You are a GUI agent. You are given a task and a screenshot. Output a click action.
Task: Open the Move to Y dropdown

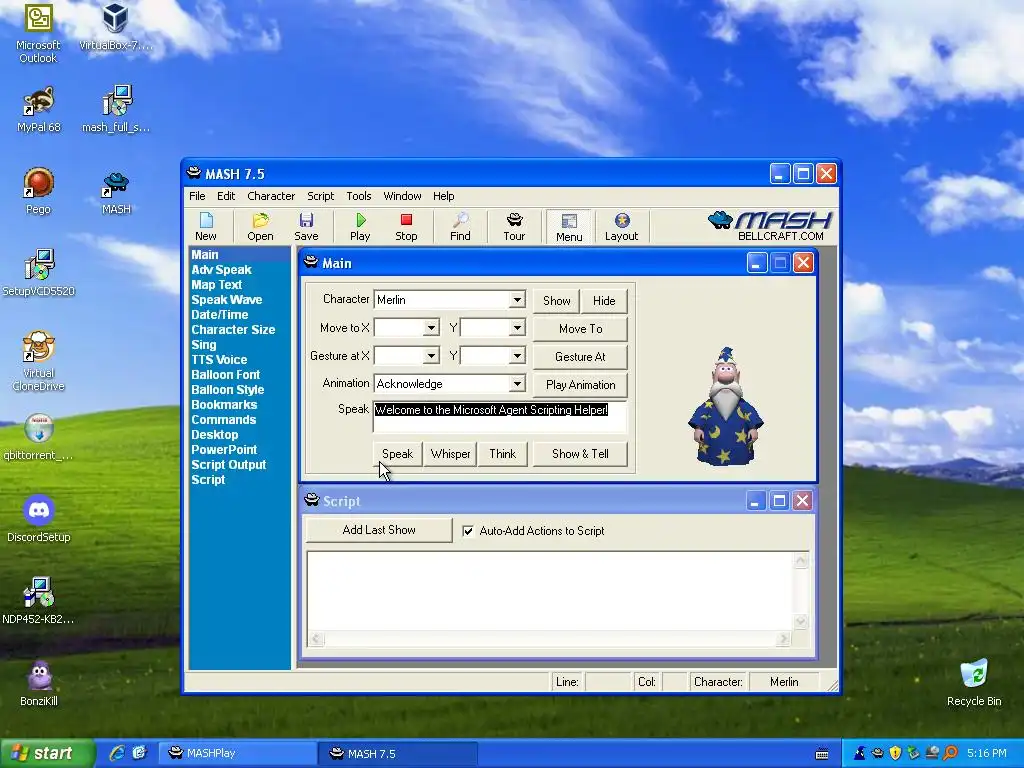point(517,328)
